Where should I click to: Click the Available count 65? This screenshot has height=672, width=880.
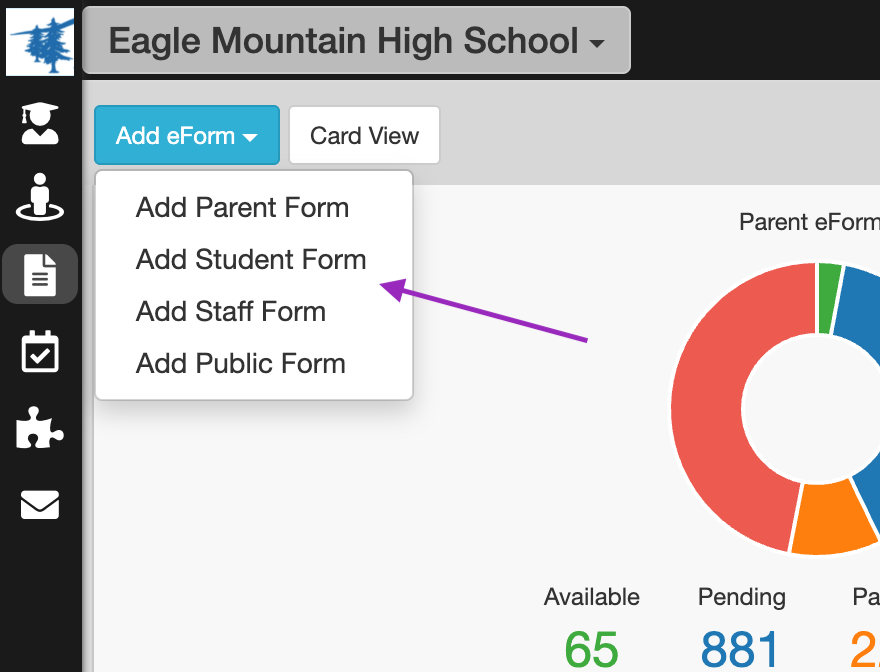591,648
